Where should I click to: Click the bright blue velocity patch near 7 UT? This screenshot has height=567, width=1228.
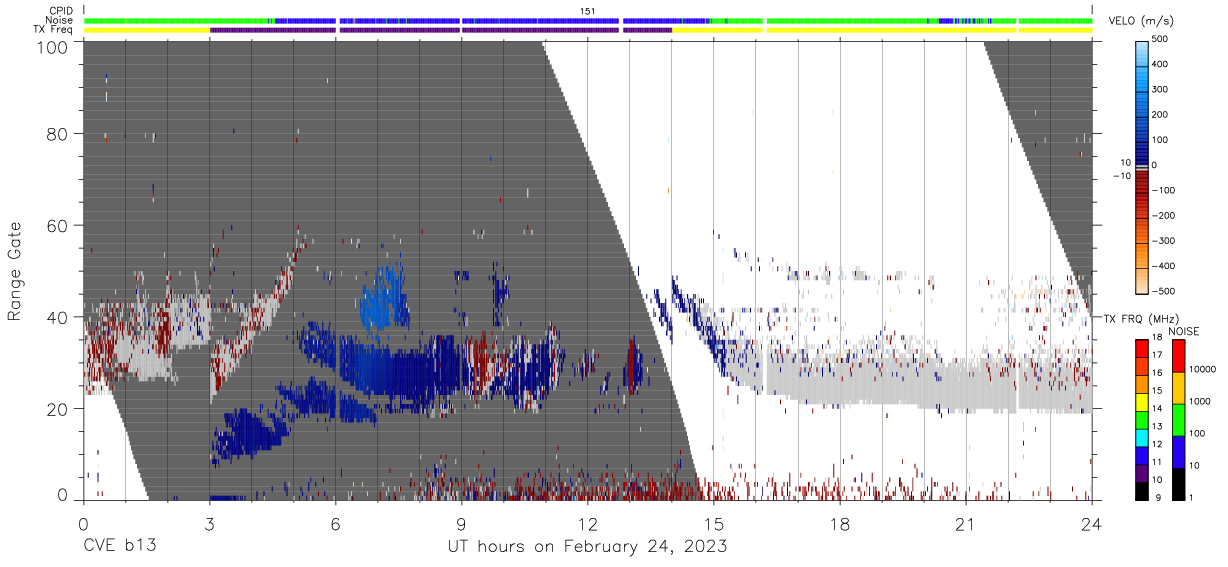tap(383, 298)
